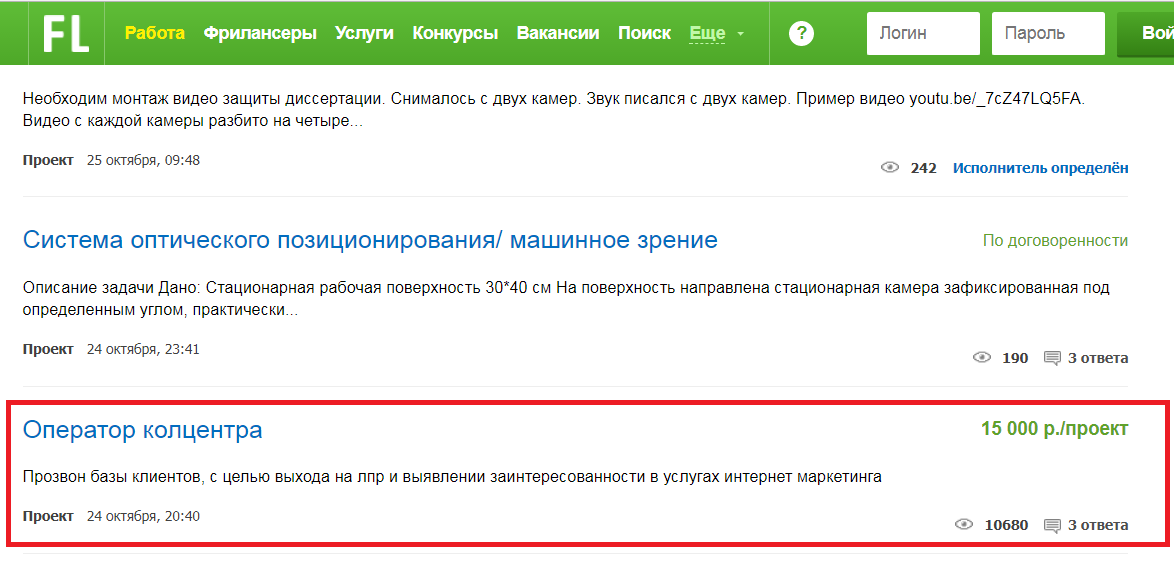Click Проект label beside 24 октября, 20:40
The image size is (1174, 565).
[48, 516]
